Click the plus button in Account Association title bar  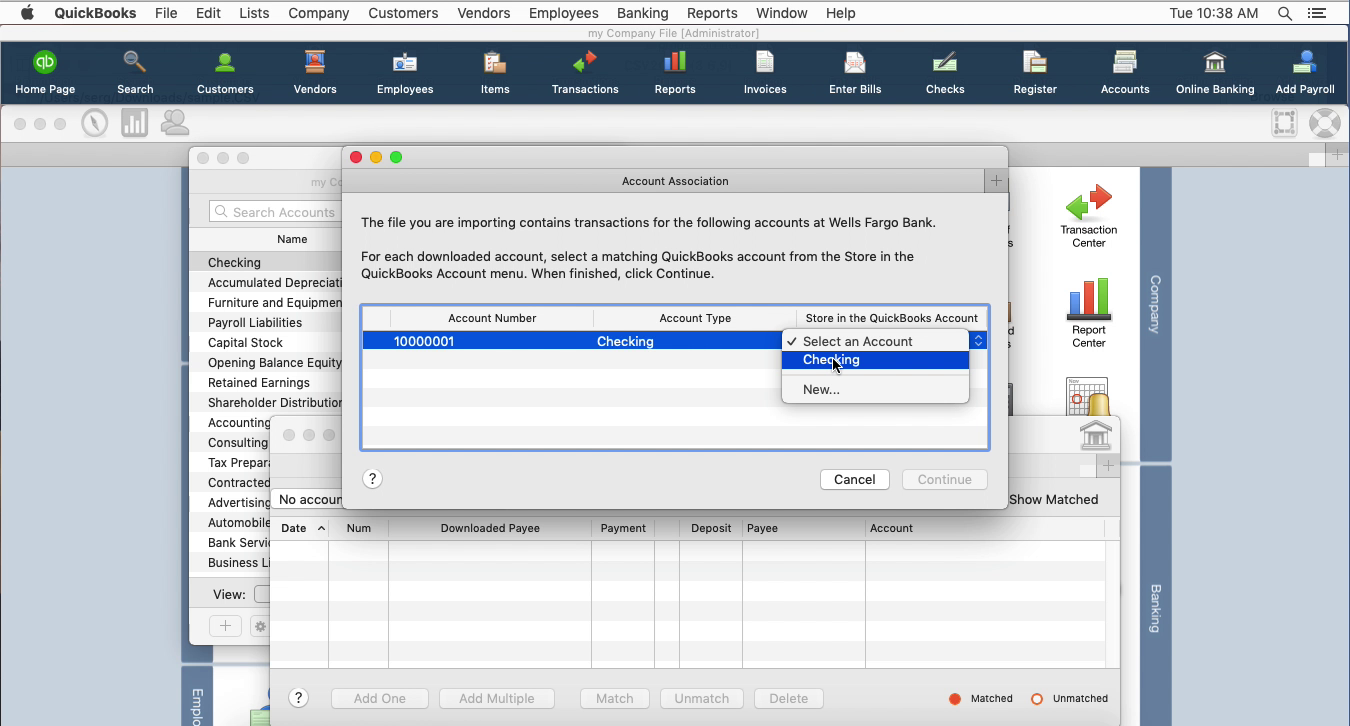(x=996, y=181)
